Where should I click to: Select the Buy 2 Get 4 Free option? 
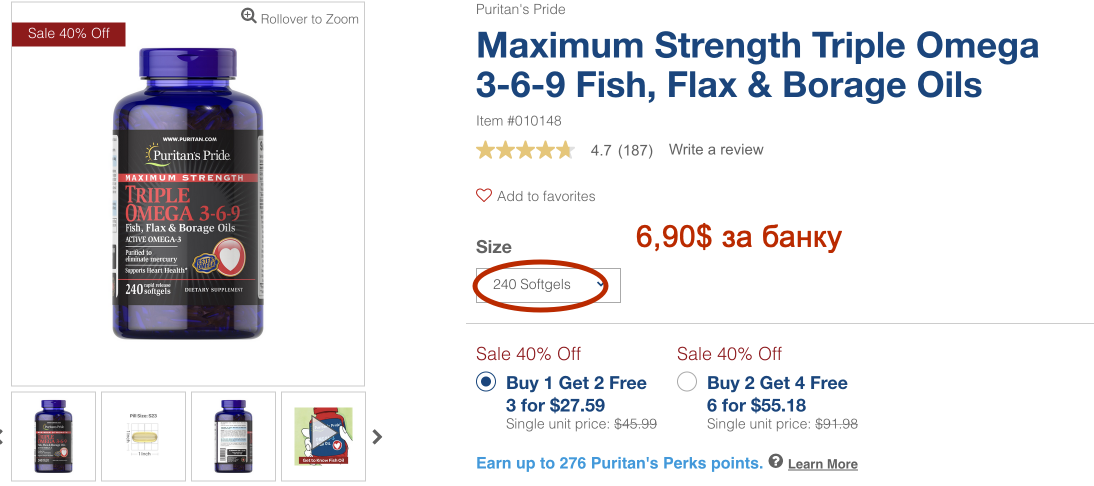(687, 381)
